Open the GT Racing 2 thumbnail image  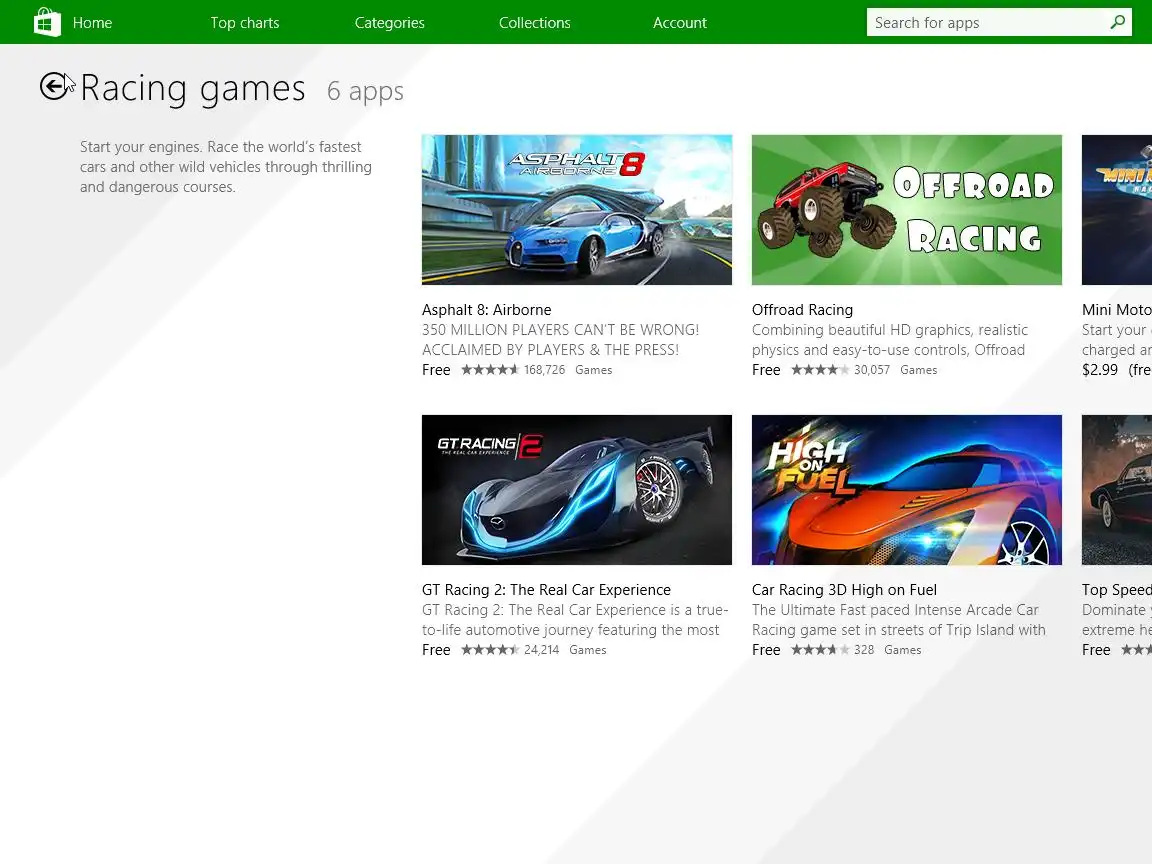pyautogui.click(x=577, y=490)
